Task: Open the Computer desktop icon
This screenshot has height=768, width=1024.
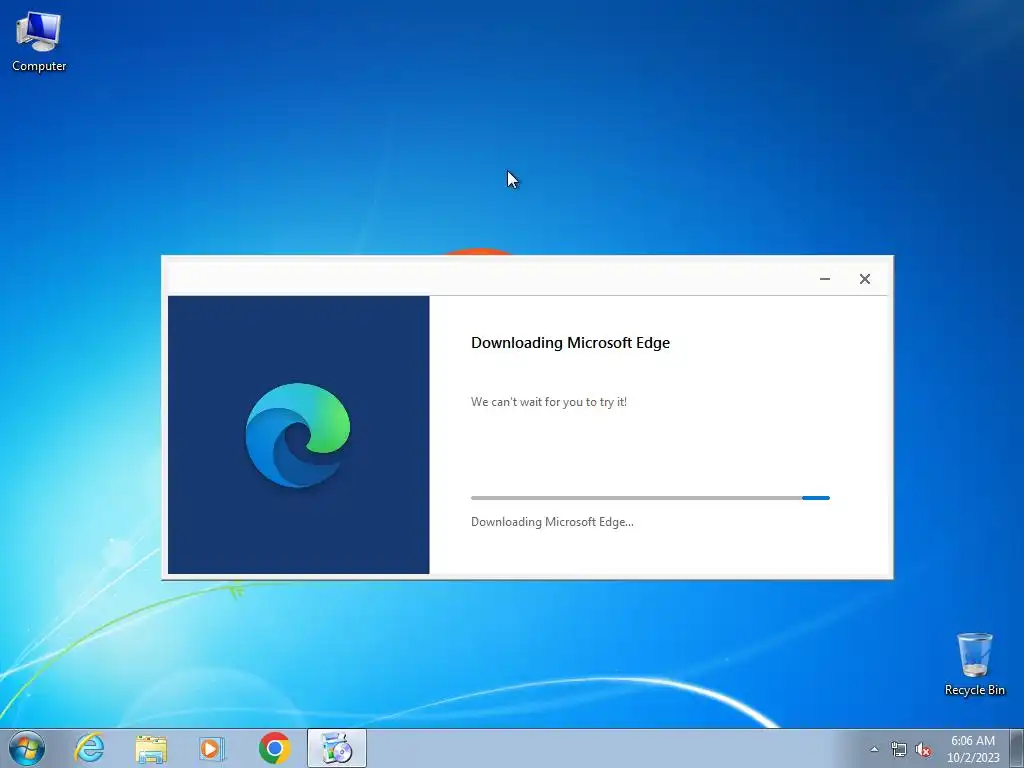Action: (39, 42)
